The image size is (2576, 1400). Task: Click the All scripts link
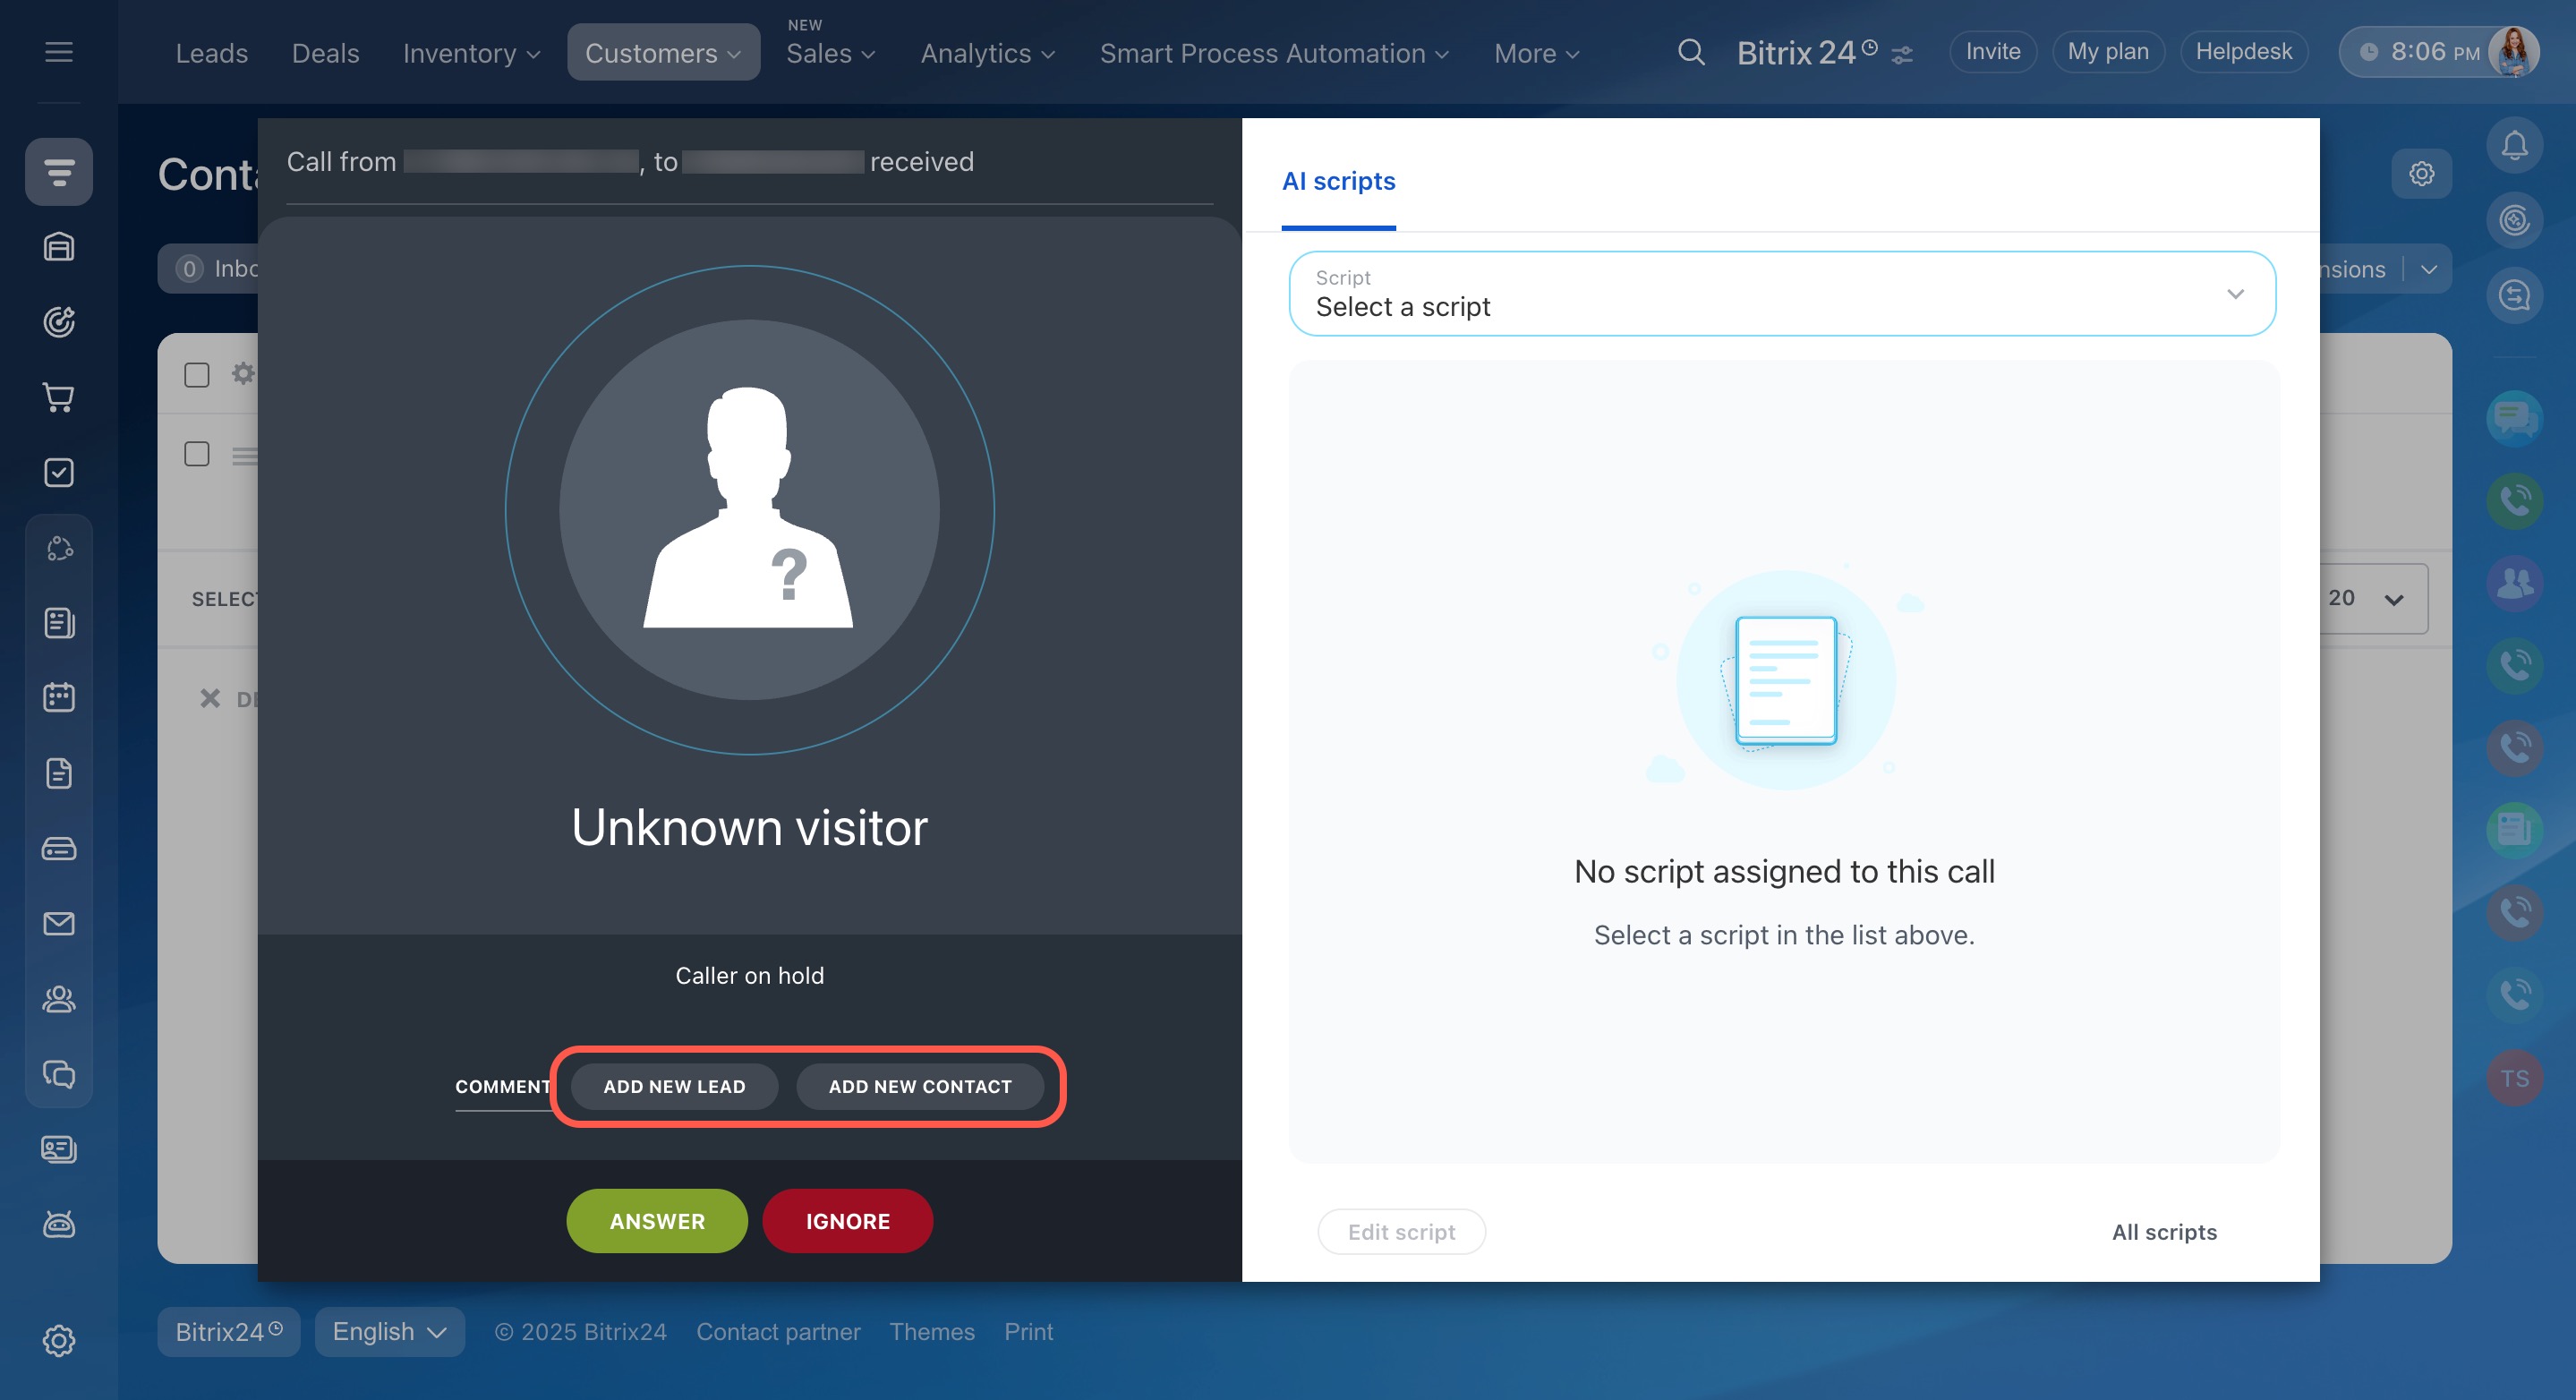pos(2164,1232)
